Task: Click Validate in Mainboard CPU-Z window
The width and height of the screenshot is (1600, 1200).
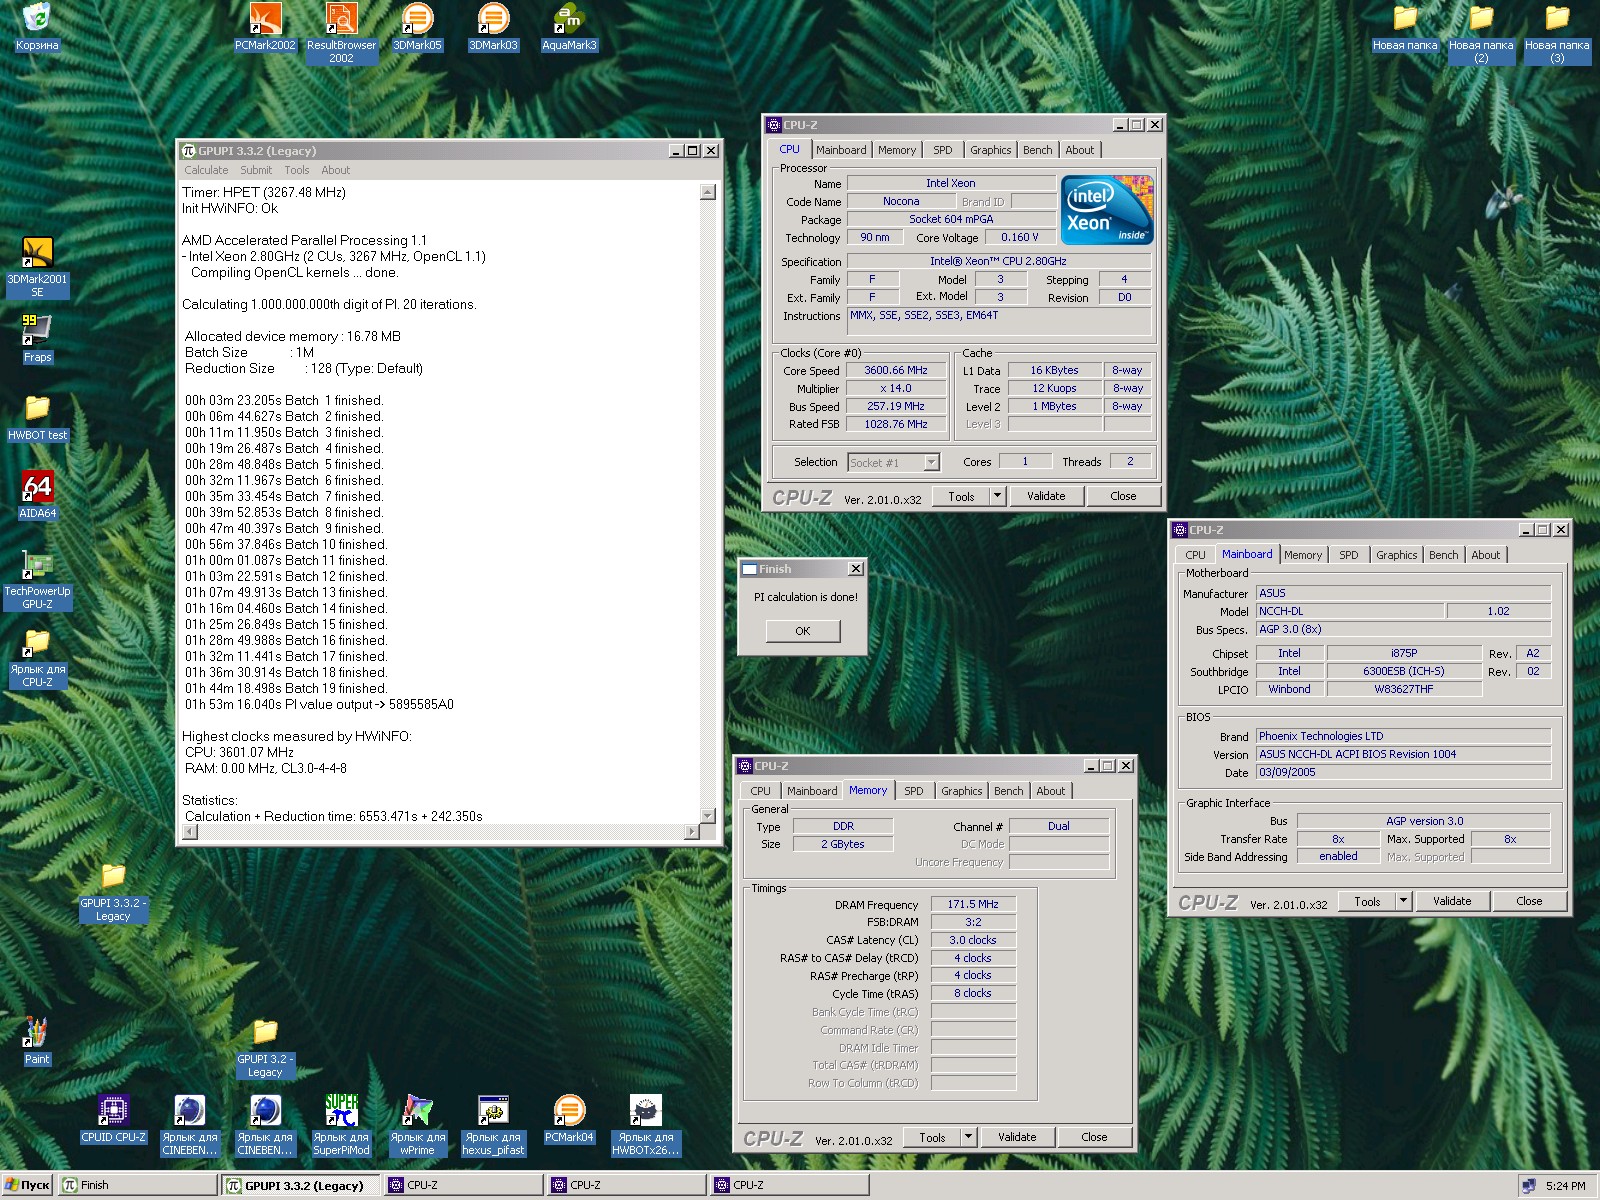Action: [1452, 901]
